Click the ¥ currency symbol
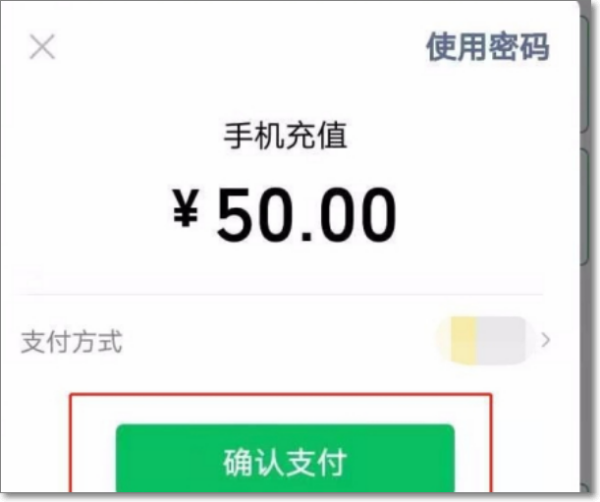The image size is (600, 502). [x=185, y=209]
